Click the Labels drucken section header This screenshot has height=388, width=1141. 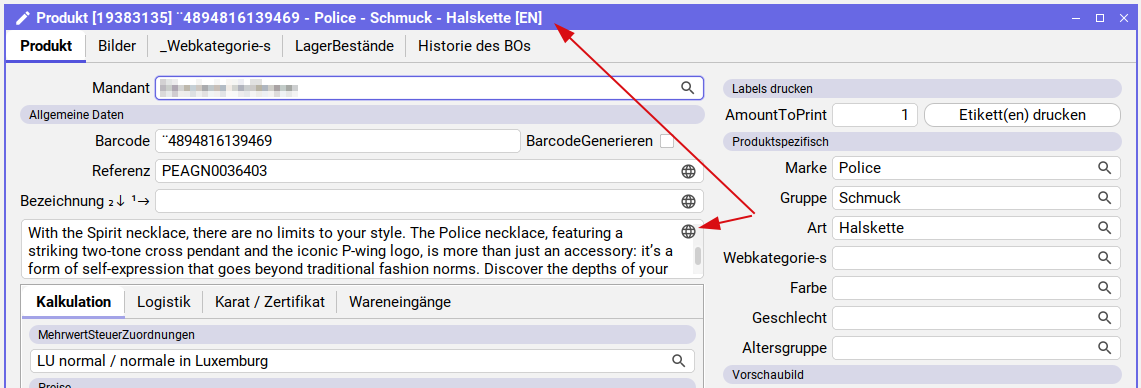[x=922, y=89]
